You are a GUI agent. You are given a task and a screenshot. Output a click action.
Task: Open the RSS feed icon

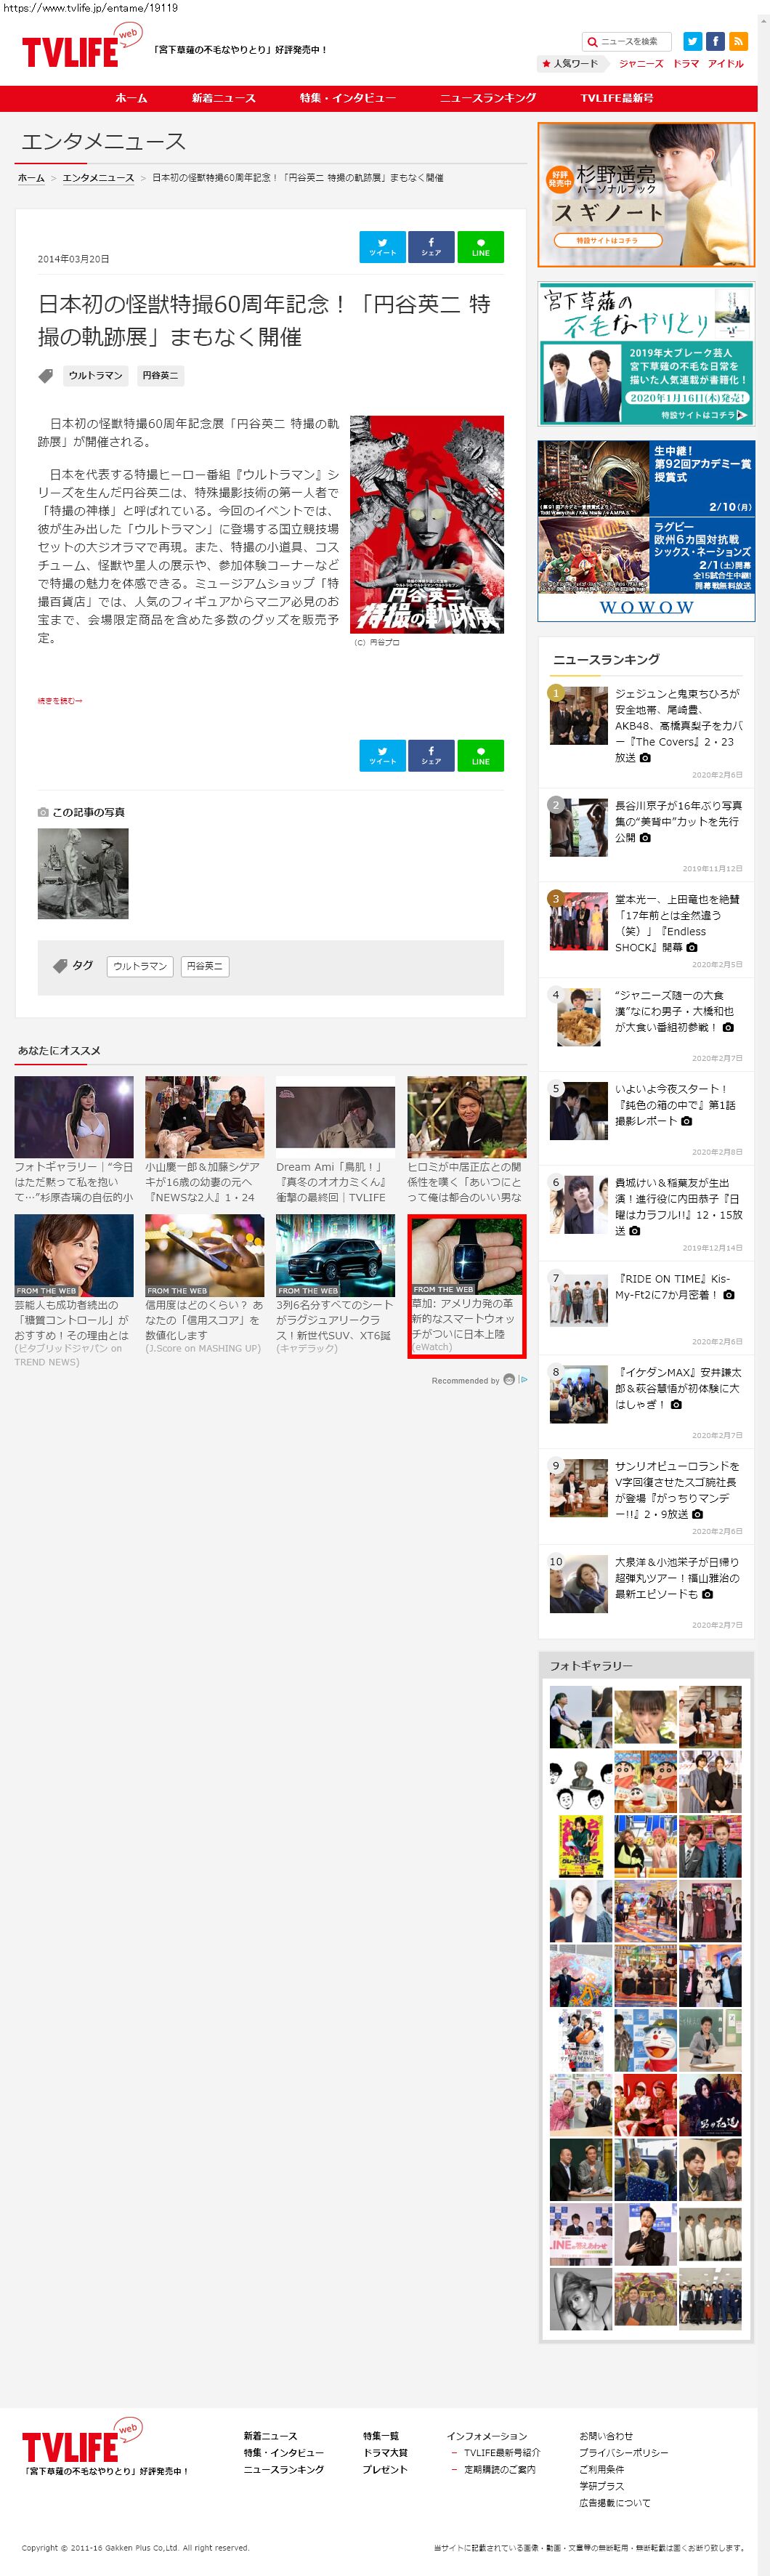[x=738, y=41]
